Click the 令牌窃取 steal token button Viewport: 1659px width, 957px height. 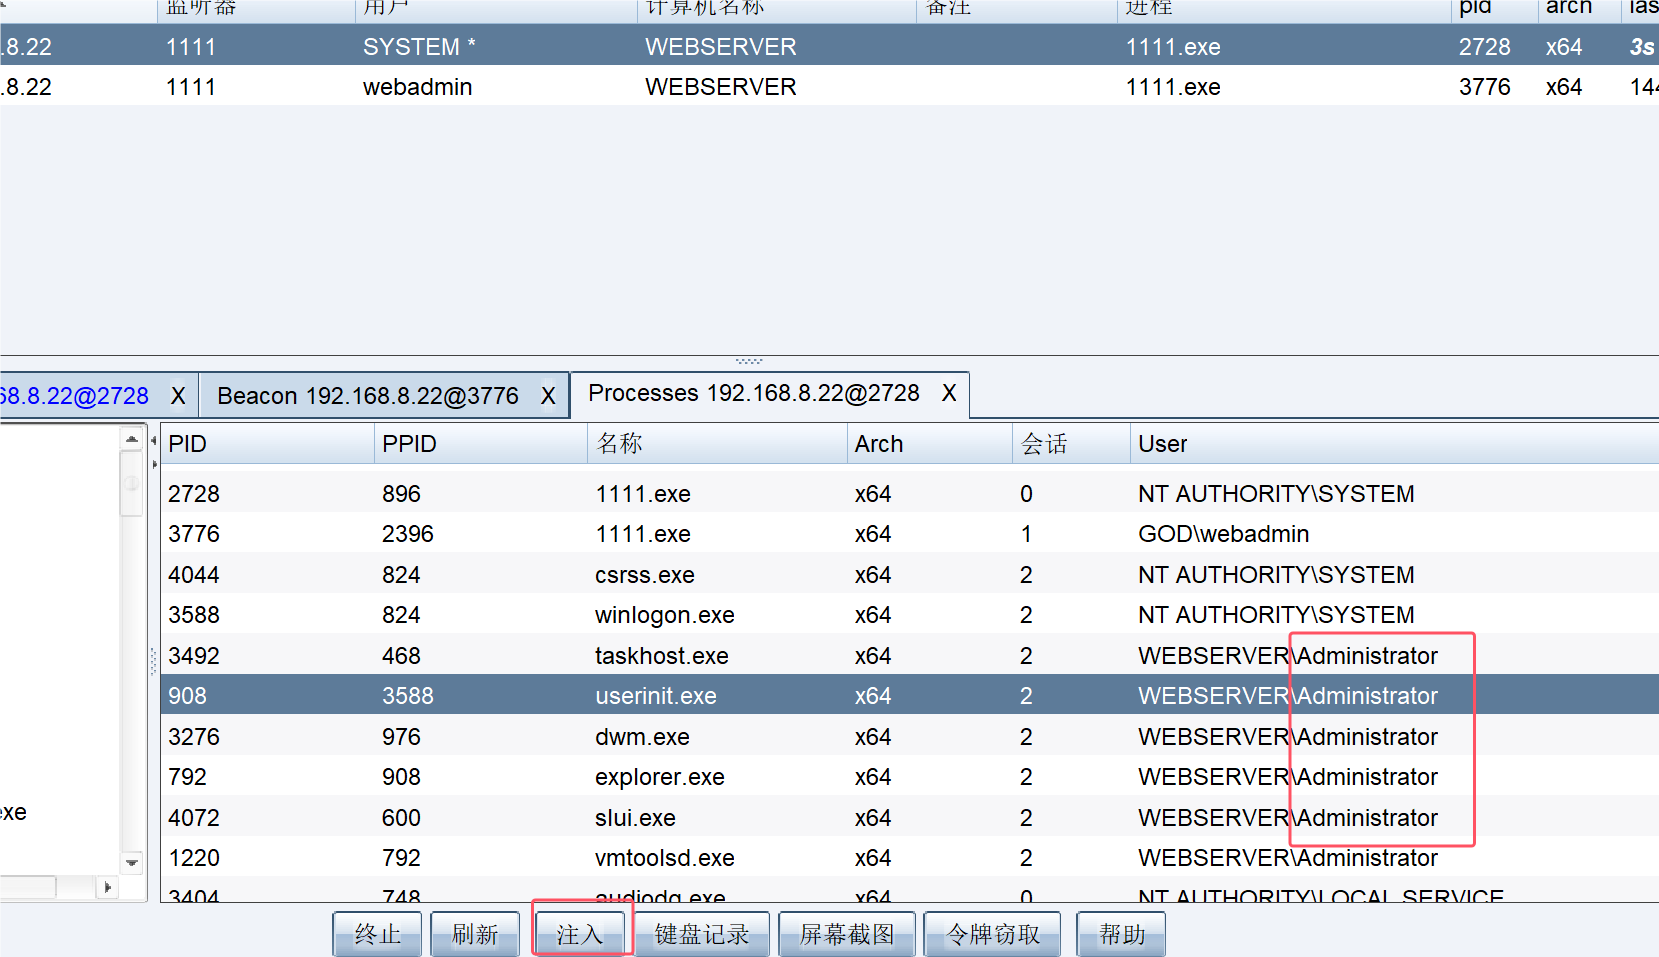tap(992, 934)
